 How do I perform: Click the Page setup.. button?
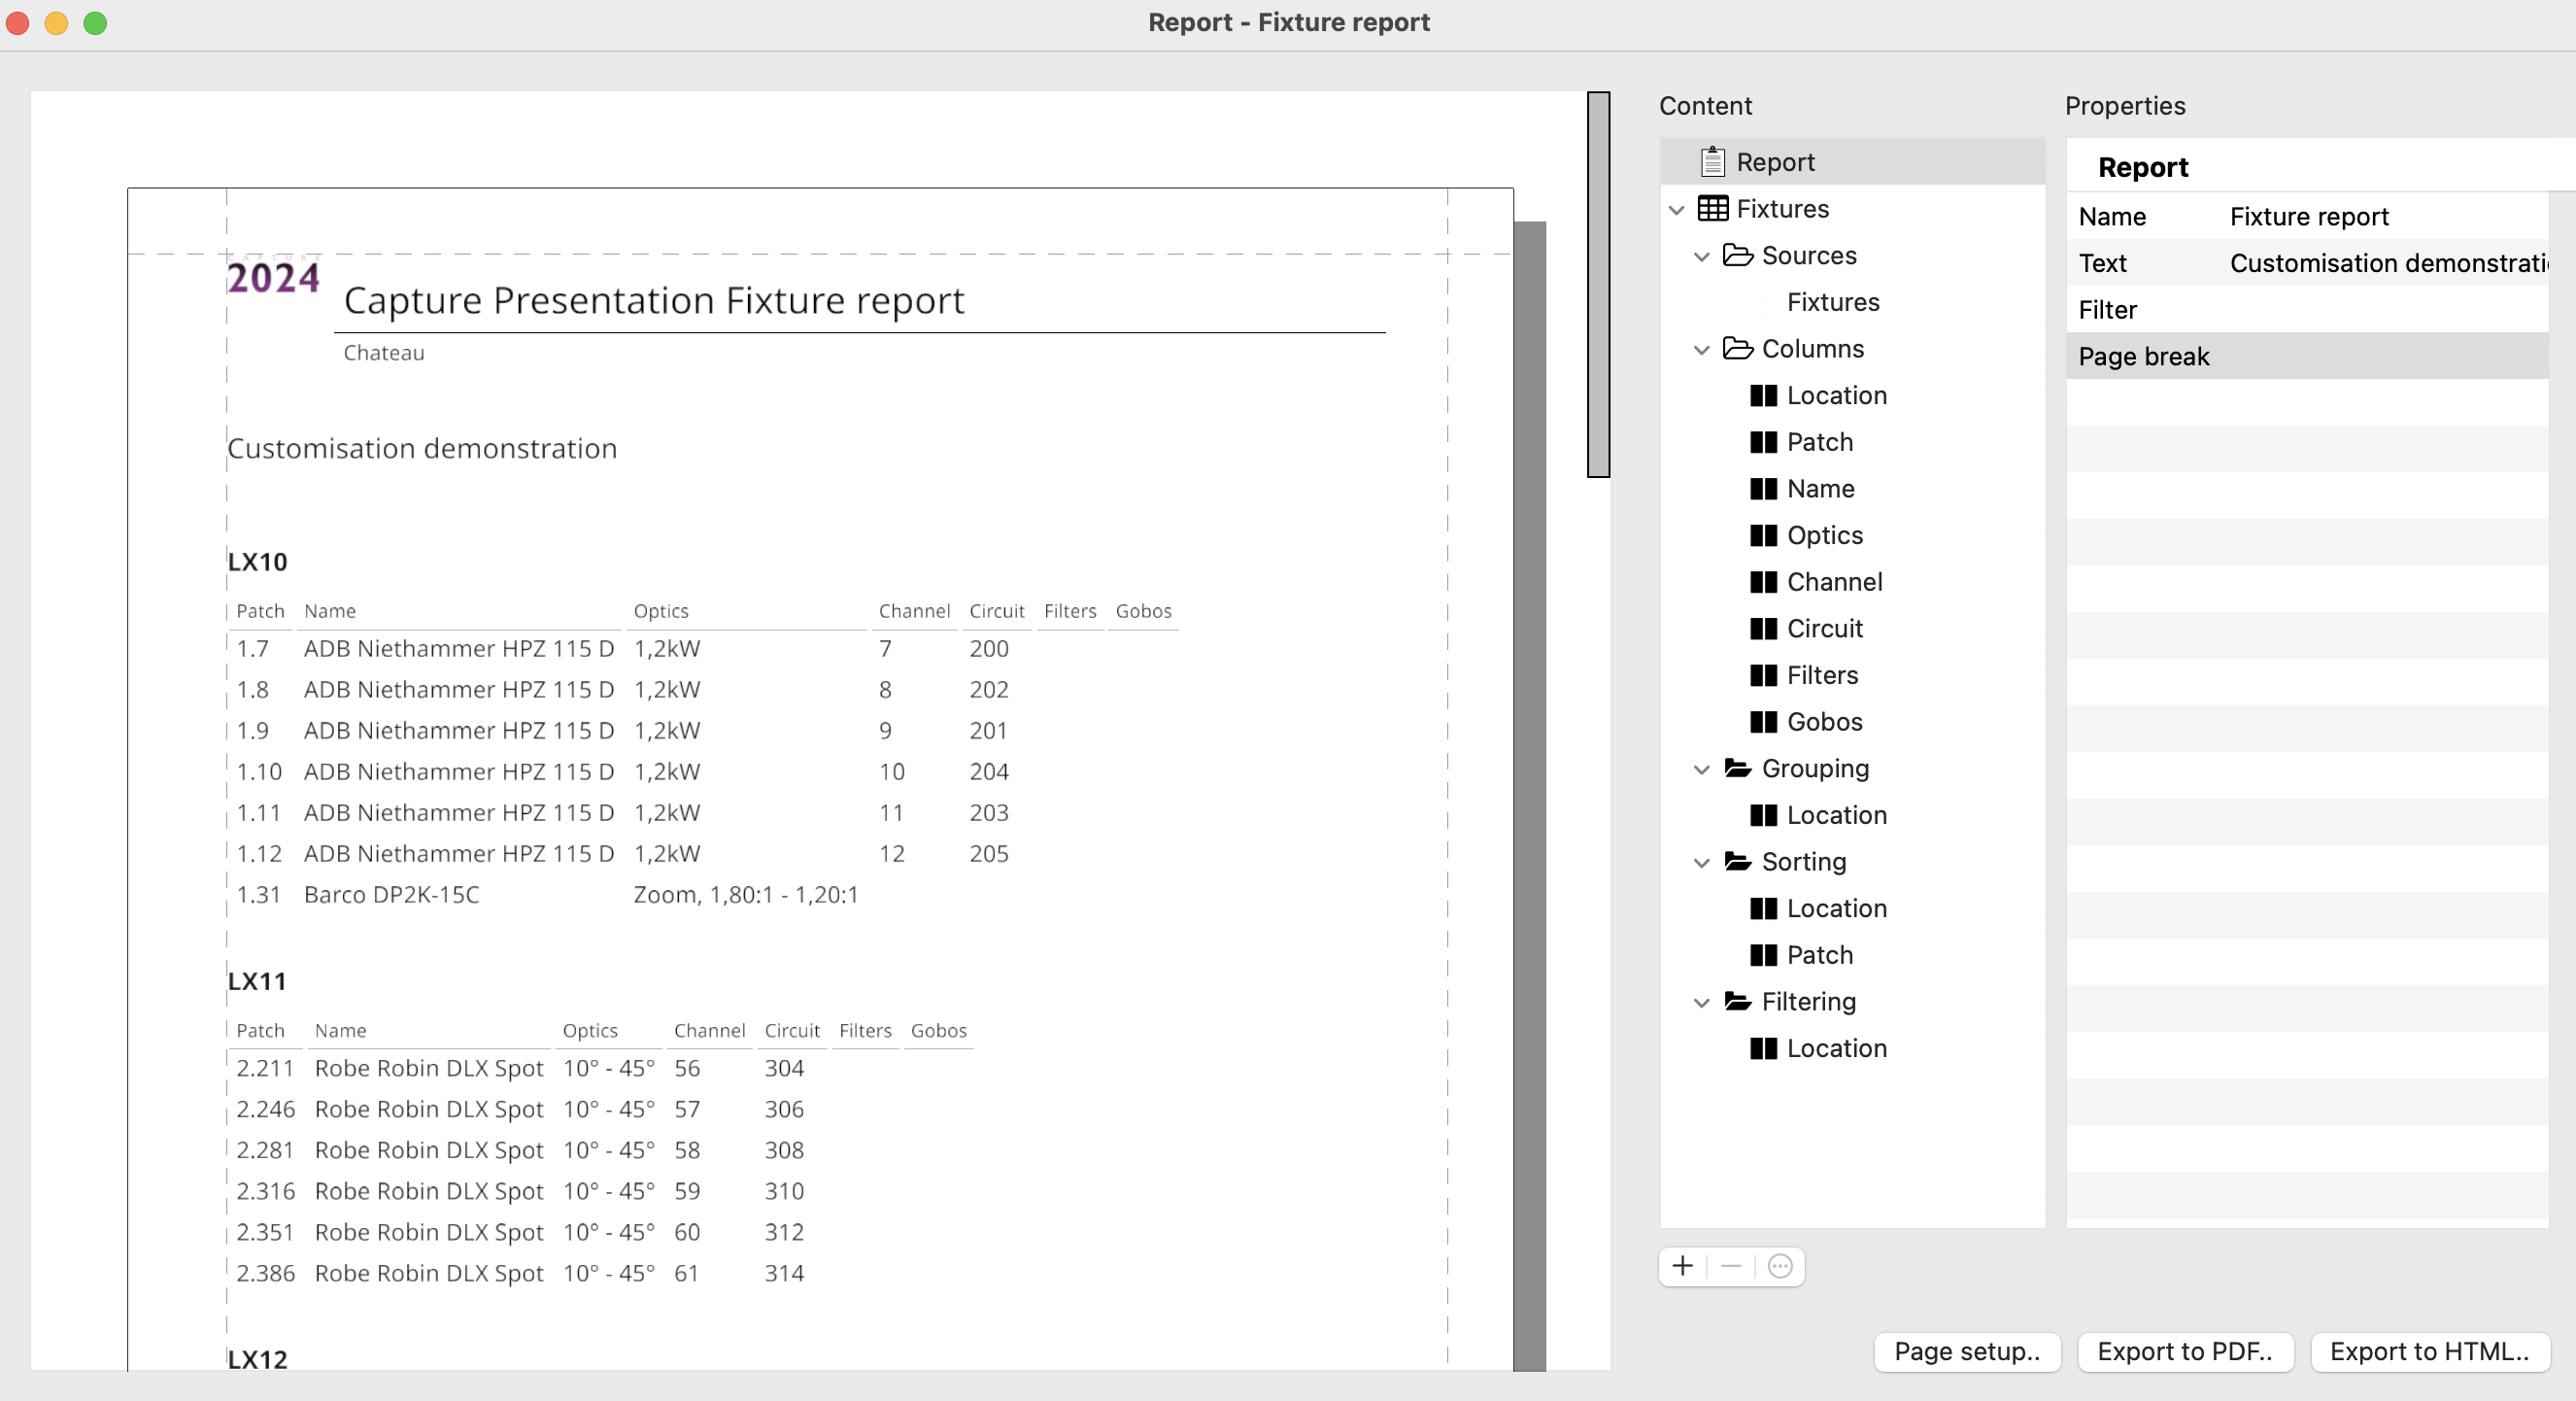tap(1966, 1351)
